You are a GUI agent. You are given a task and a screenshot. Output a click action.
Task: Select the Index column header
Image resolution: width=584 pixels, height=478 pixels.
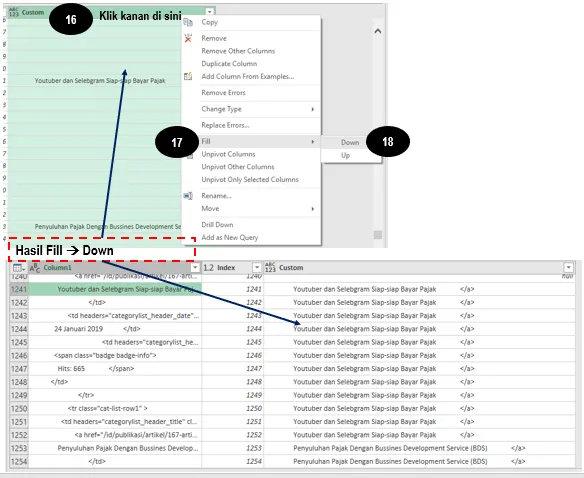coord(232,268)
